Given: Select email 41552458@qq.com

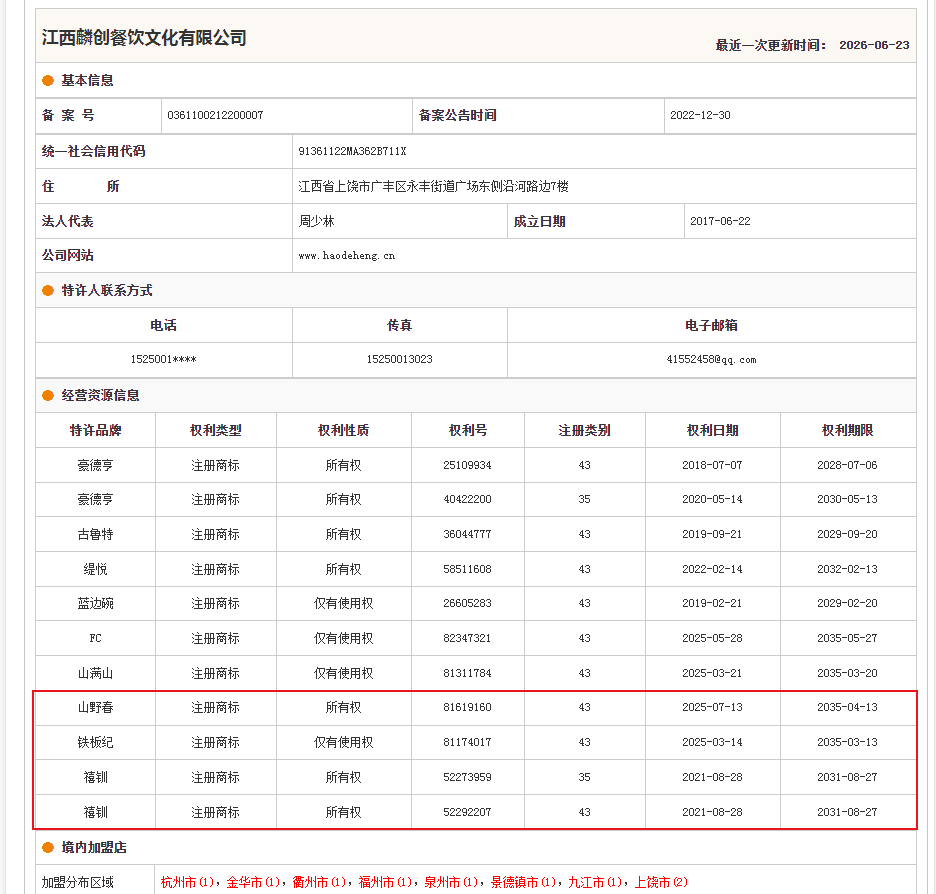Looking at the screenshot, I should pos(711,359).
